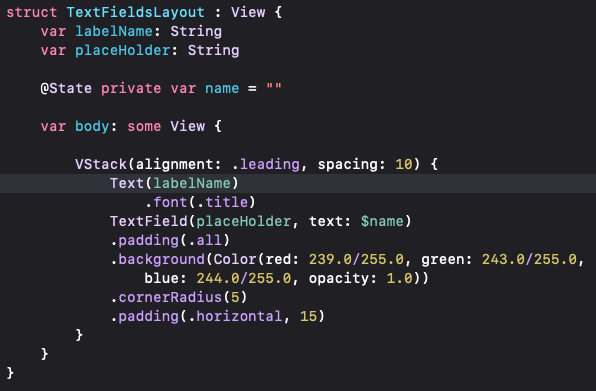Viewport: 596px width, 391px height.
Task: Place the cursor on the labelName variable declaration
Action: (114, 32)
